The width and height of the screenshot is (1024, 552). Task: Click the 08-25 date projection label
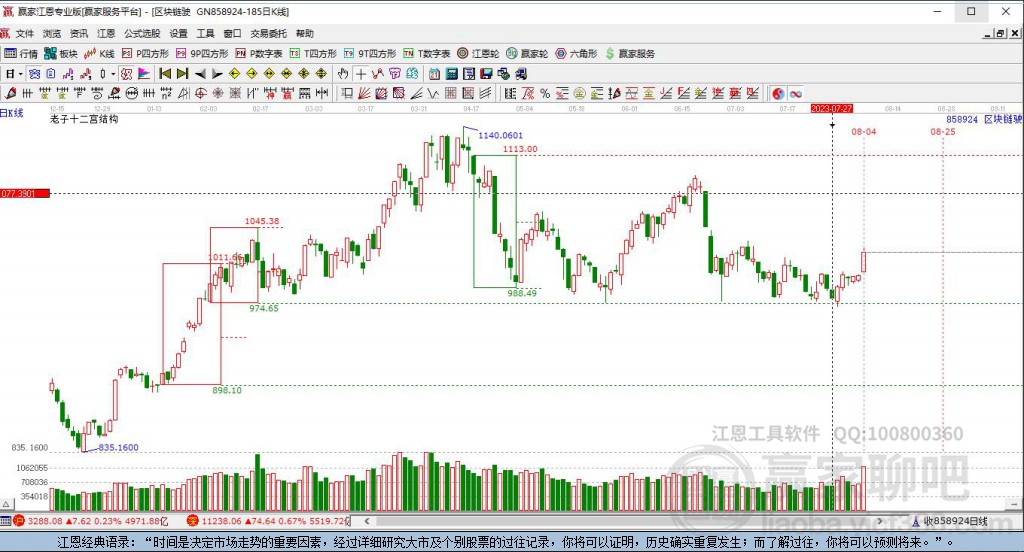[942, 132]
